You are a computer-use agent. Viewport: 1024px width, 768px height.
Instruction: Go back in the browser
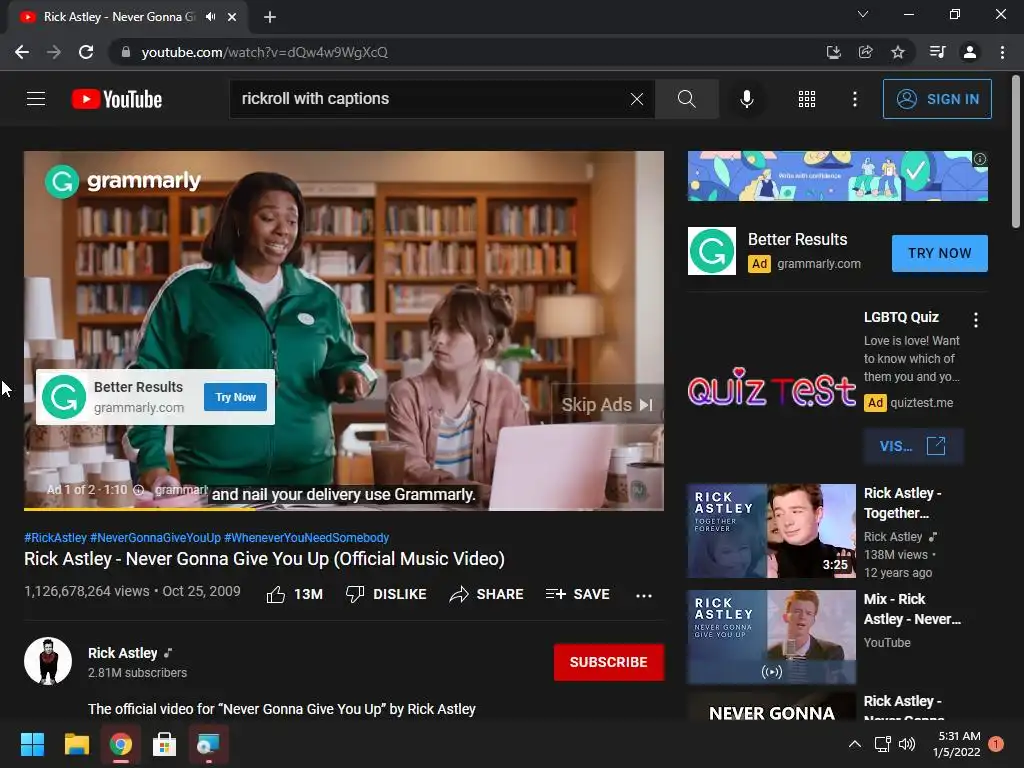click(22, 52)
